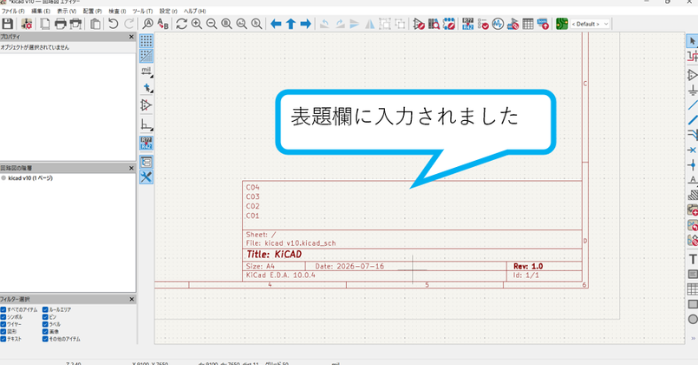
Task: Navigate up one sheet with blue arrow
Action: click(x=291, y=24)
